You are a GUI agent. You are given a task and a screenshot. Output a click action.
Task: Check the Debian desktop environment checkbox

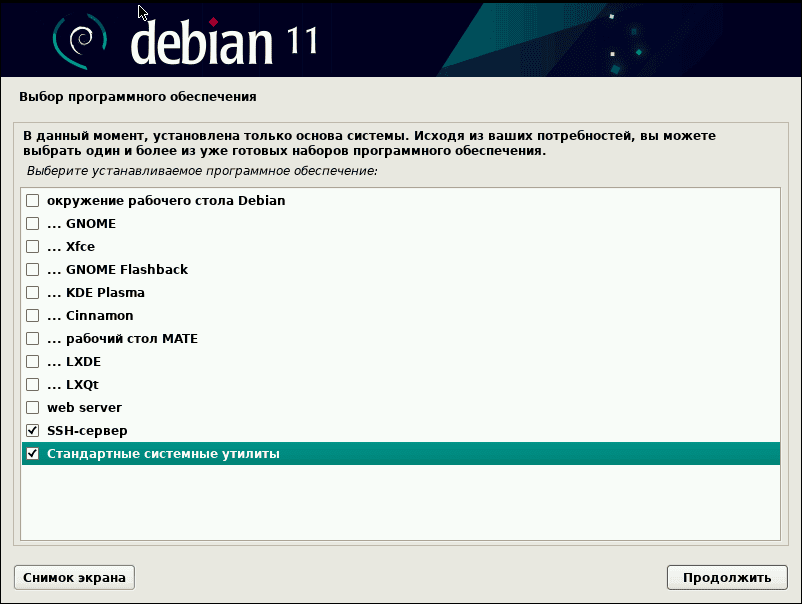tap(33, 200)
